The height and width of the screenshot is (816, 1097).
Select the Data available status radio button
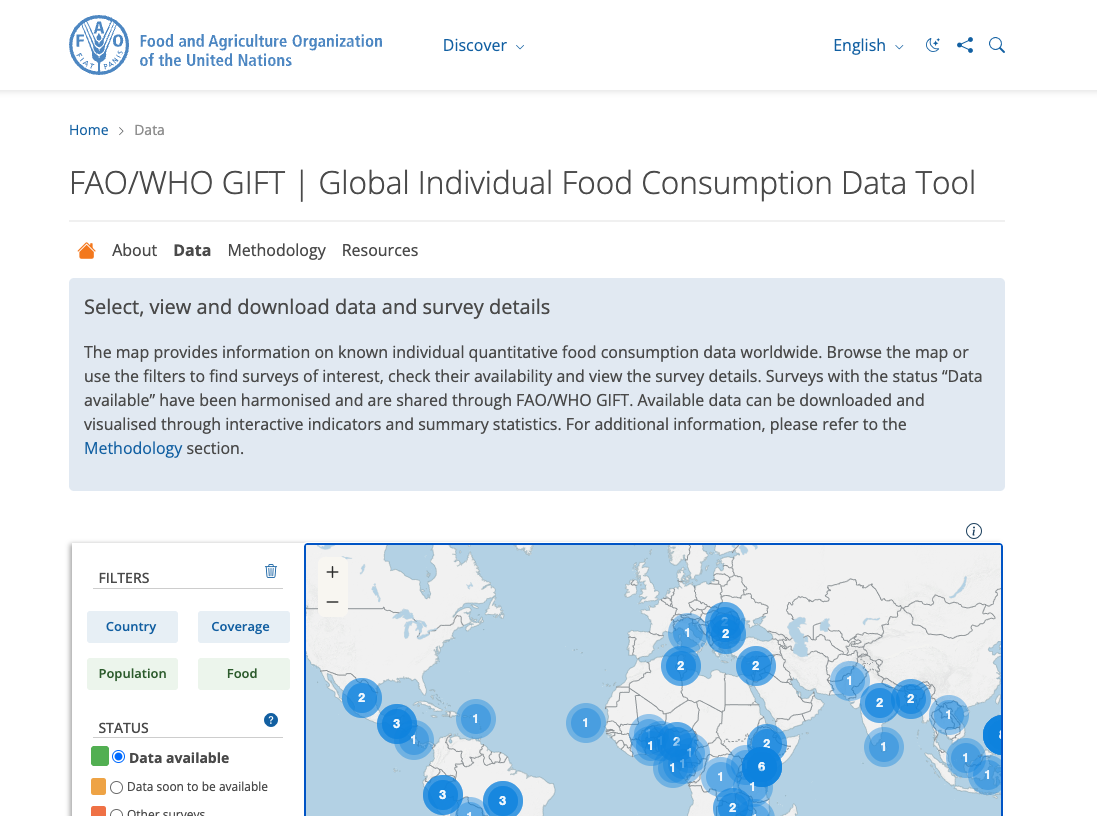(118, 757)
